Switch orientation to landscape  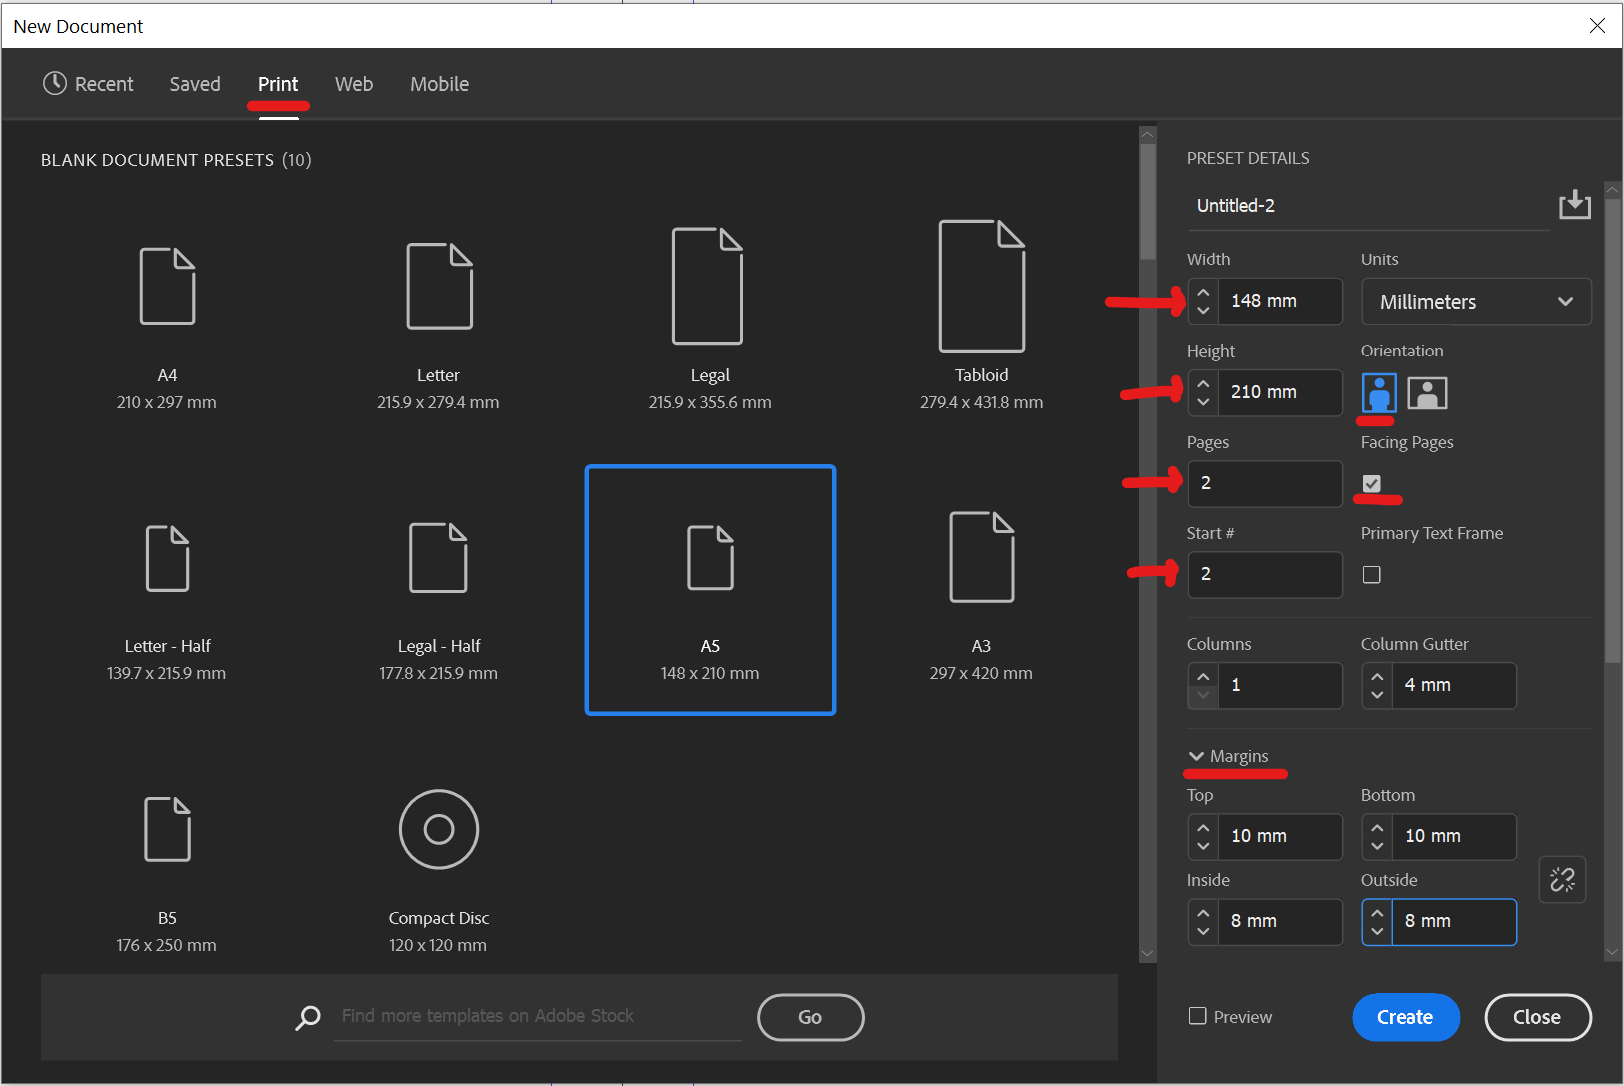coord(1427,392)
